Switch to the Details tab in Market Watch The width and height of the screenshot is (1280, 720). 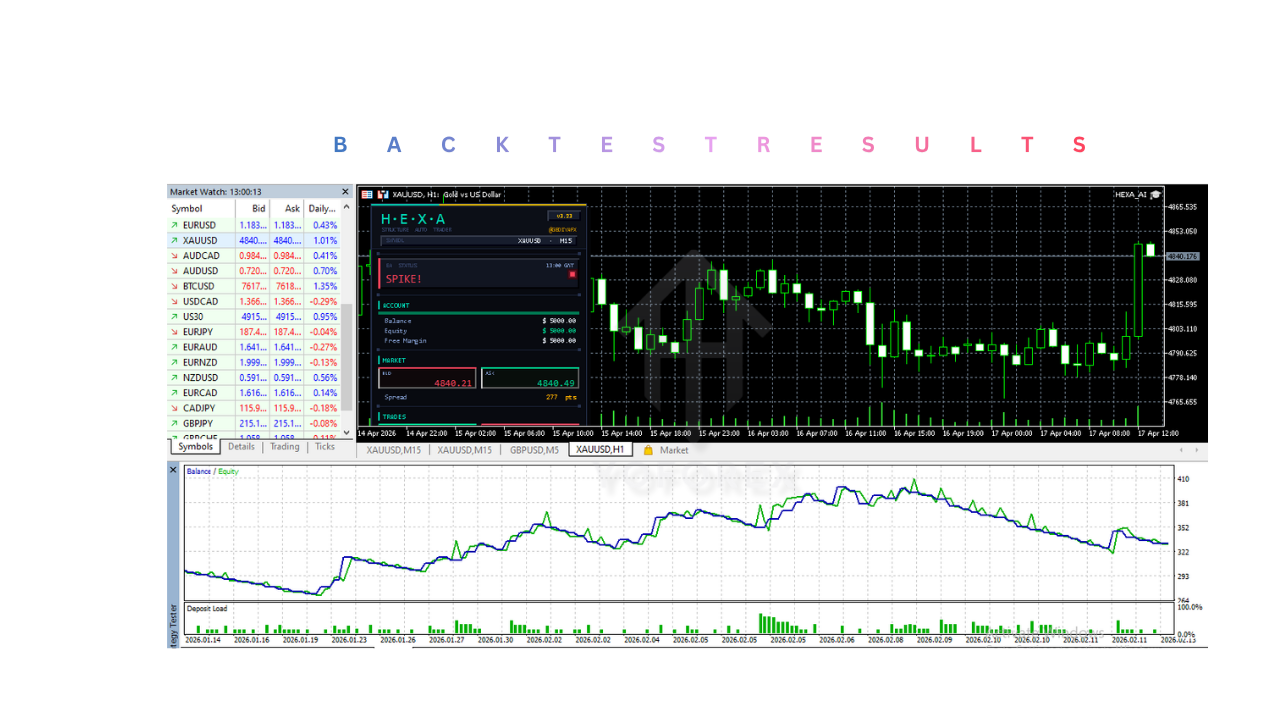pos(241,446)
